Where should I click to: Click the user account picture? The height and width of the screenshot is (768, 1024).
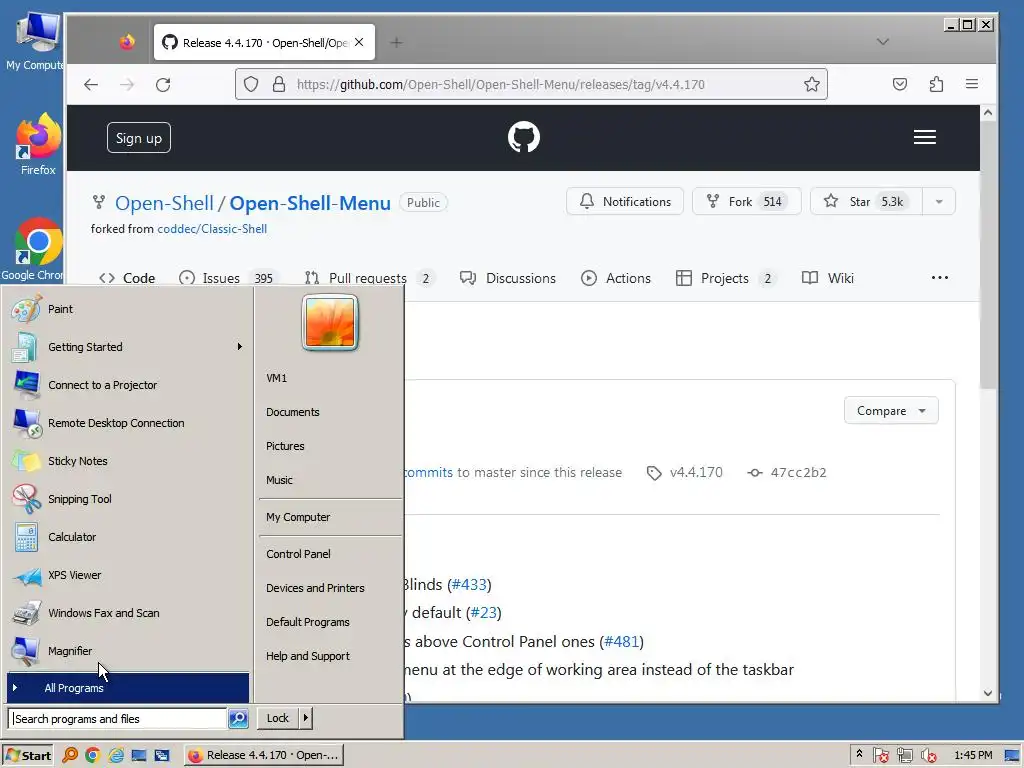(330, 323)
